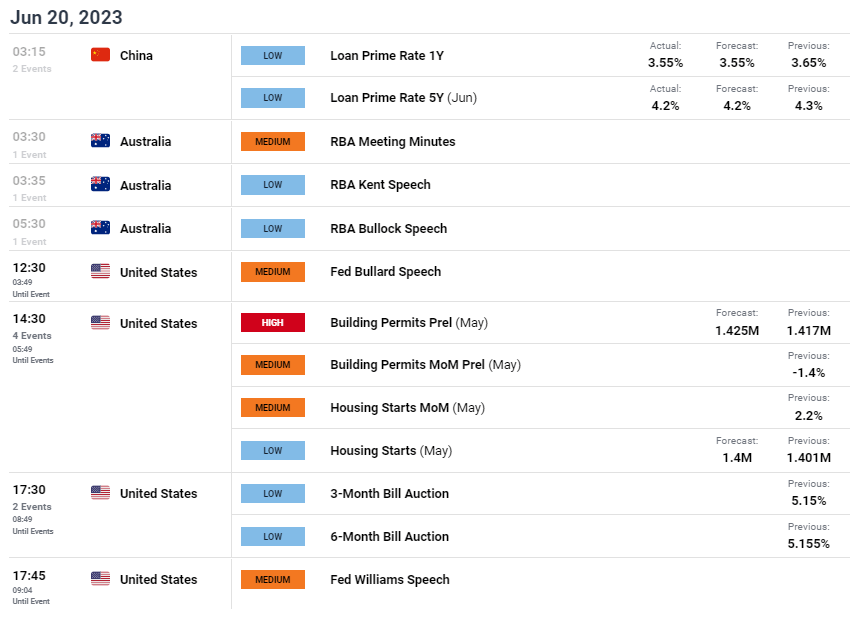Screen dimensions: 850x621
Task: Click LOW badge beside Loan Prime Rate 1Y
Action: [273, 56]
